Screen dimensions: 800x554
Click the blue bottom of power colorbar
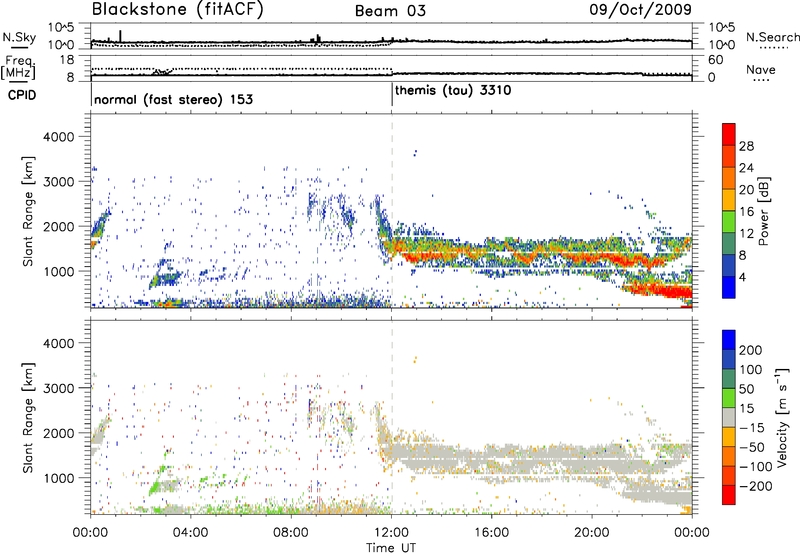tap(729, 288)
